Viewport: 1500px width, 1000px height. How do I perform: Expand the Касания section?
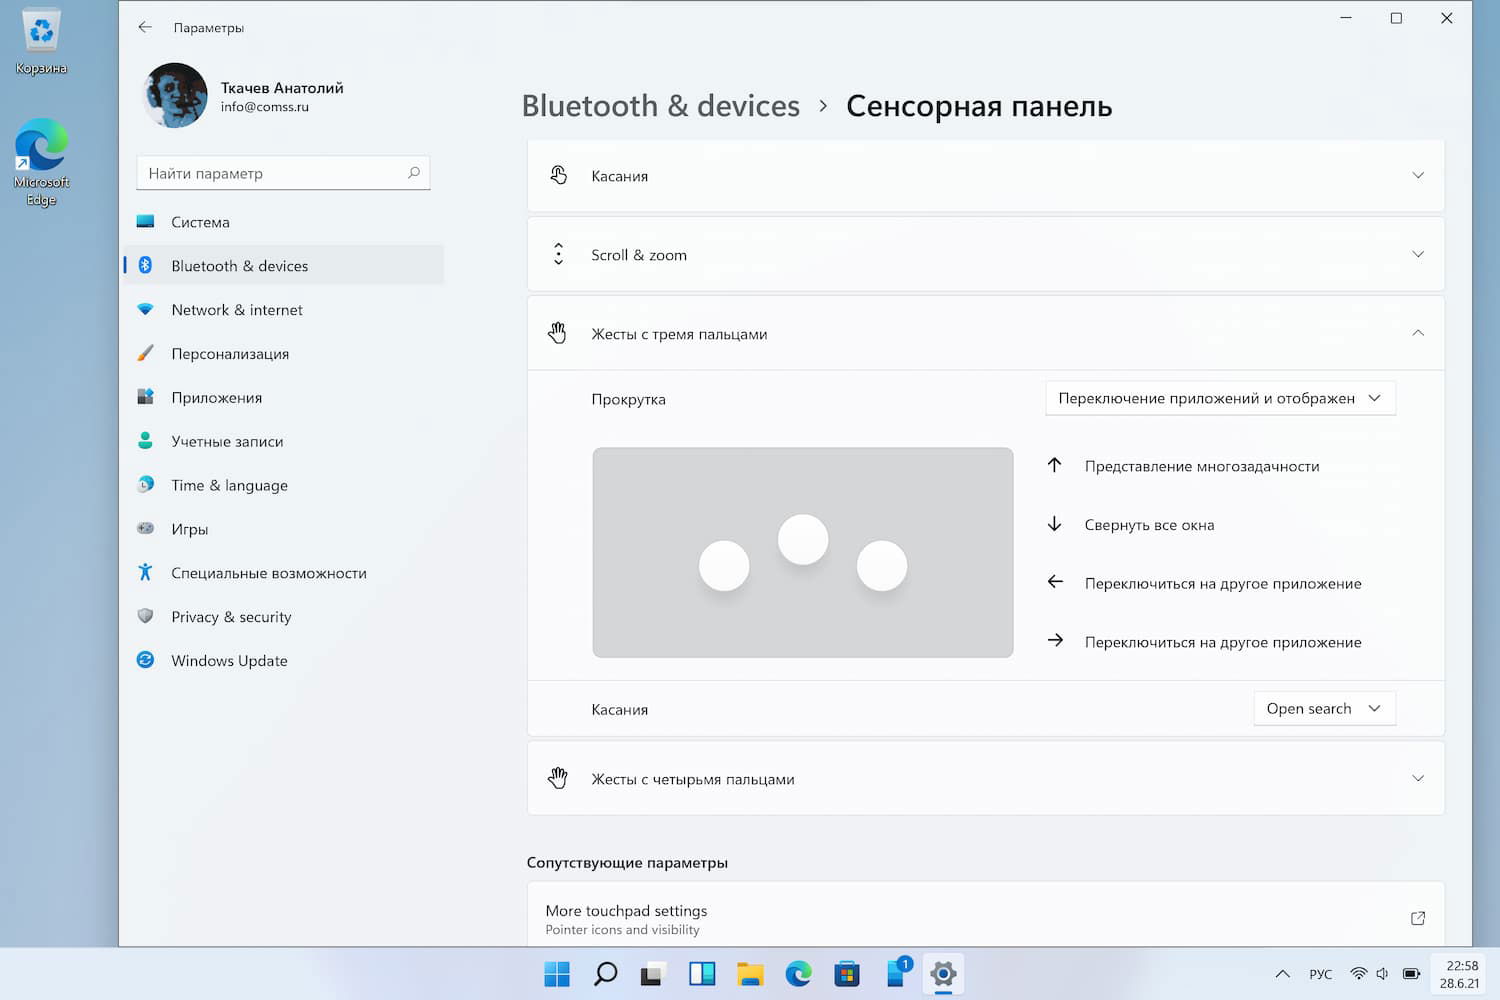coord(986,175)
